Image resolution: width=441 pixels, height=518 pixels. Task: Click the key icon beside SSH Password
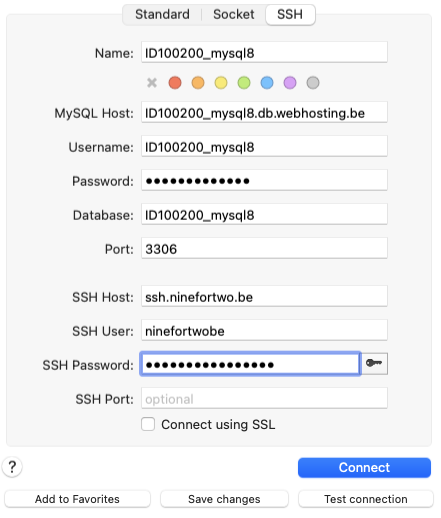point(374,363)
